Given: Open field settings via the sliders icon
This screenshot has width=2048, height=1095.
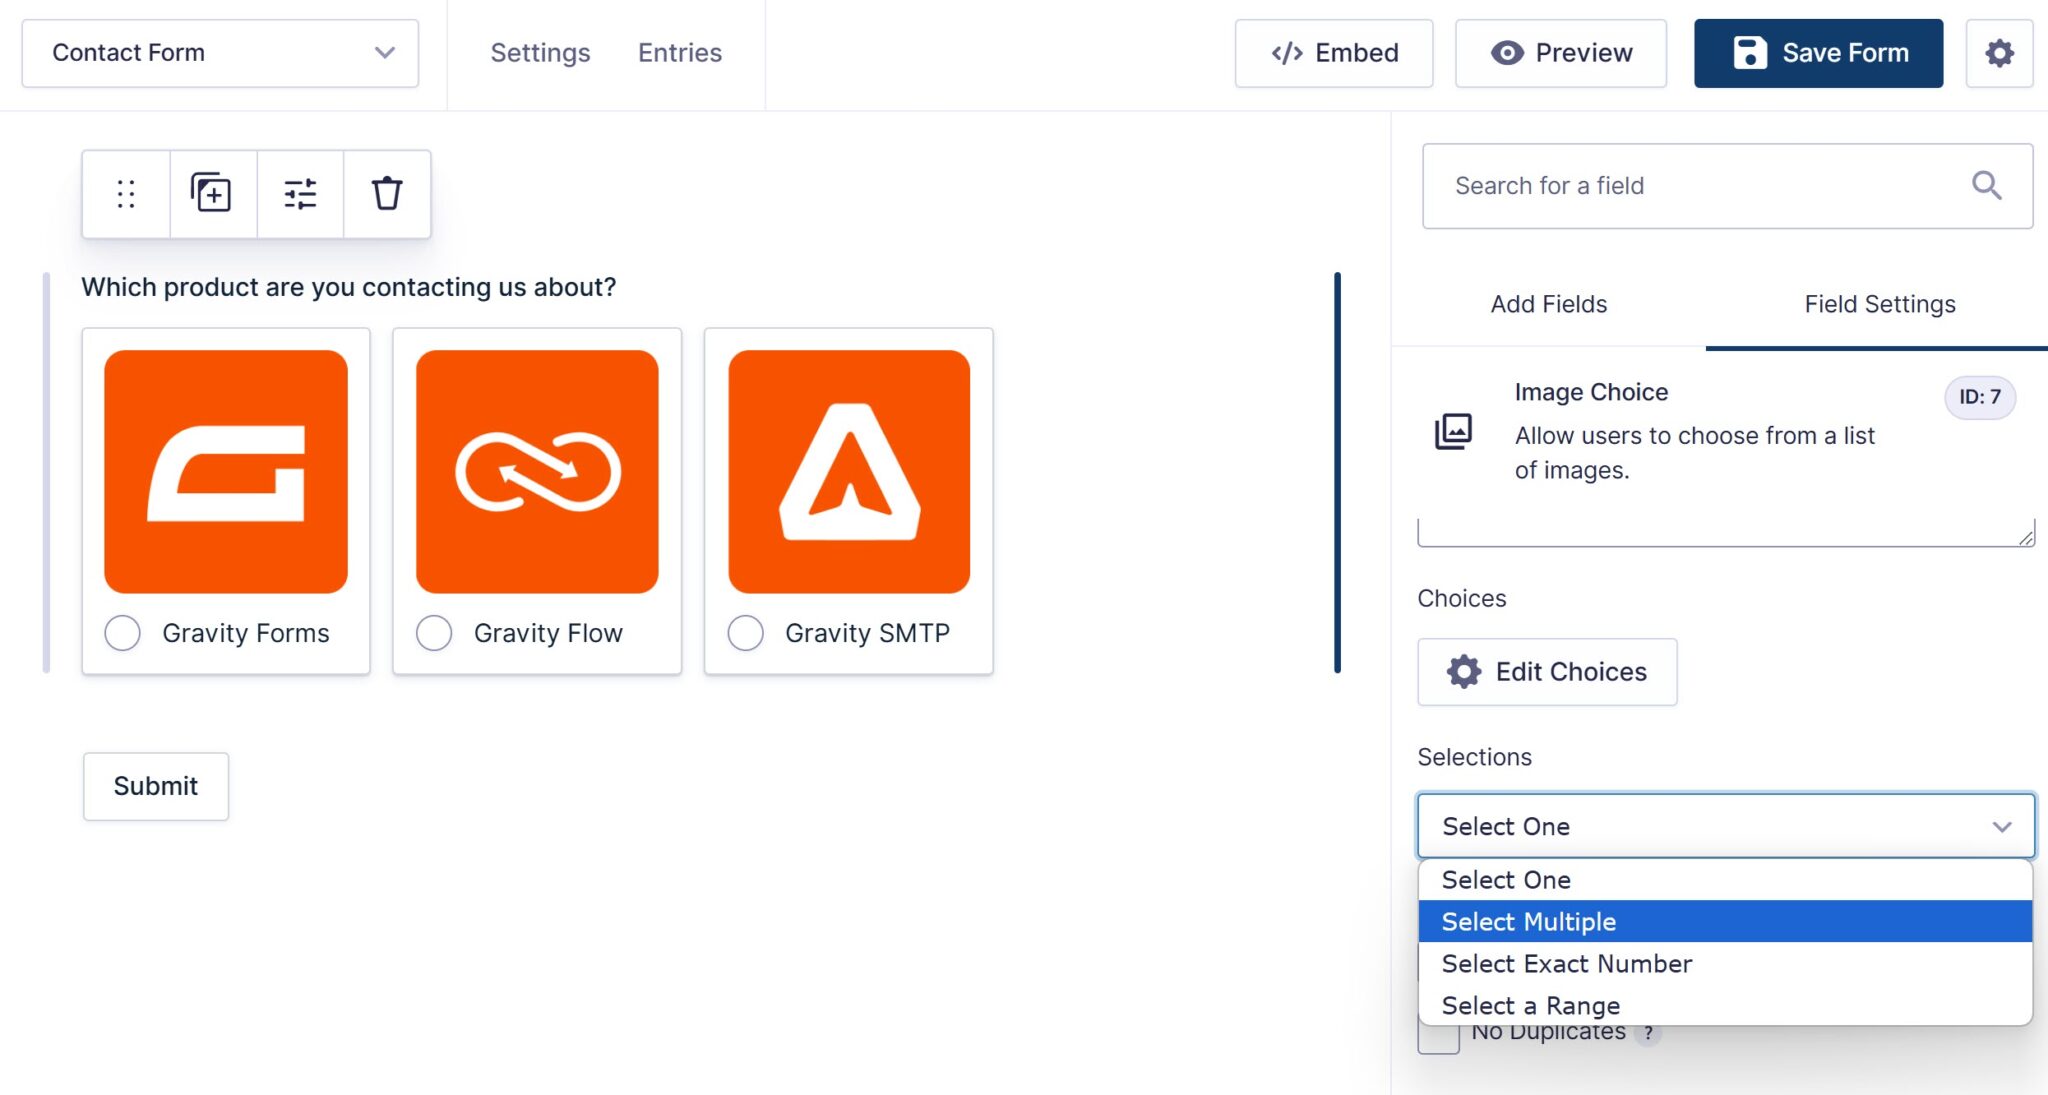Looking at the screenshot, I should click(x=300, y=193).
